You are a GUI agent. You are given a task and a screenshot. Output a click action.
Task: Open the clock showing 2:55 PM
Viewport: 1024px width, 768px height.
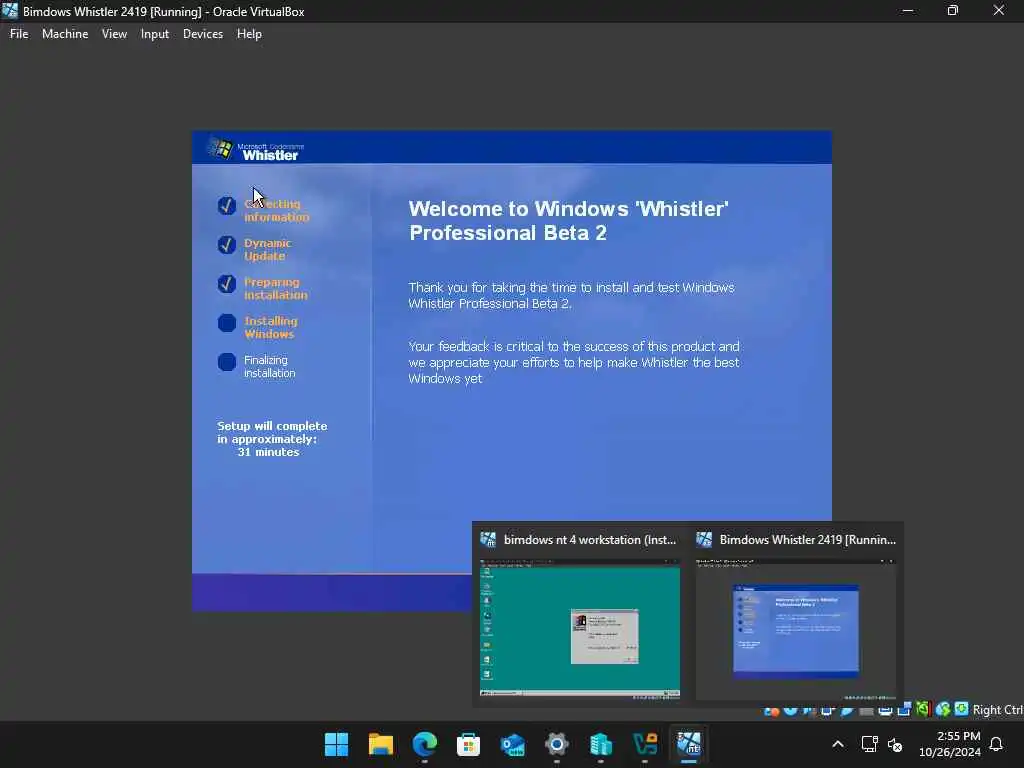tap(950, 744)
